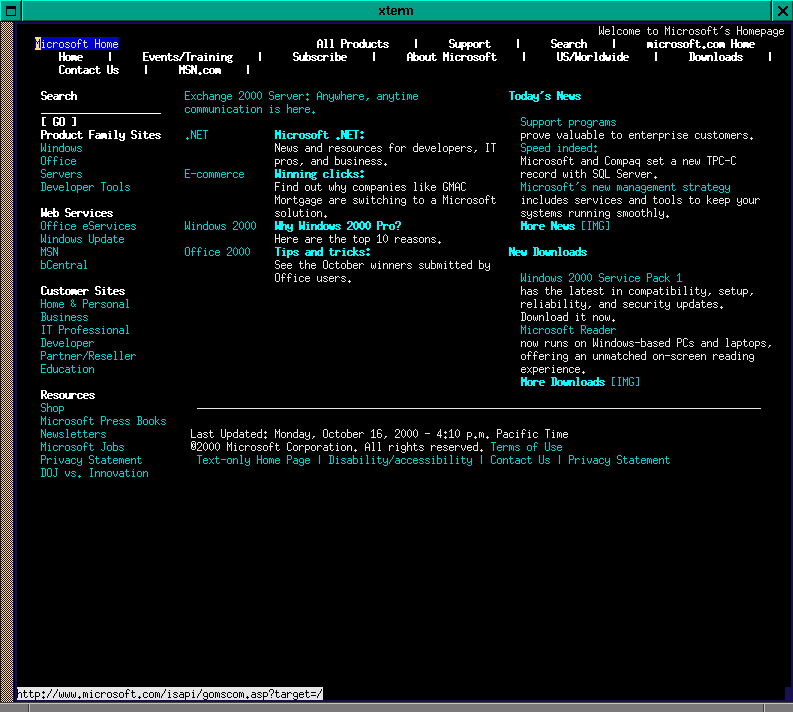Open the All Products navigation item
Viewport: 793px width, 712px height.
[x=352, y=44]
